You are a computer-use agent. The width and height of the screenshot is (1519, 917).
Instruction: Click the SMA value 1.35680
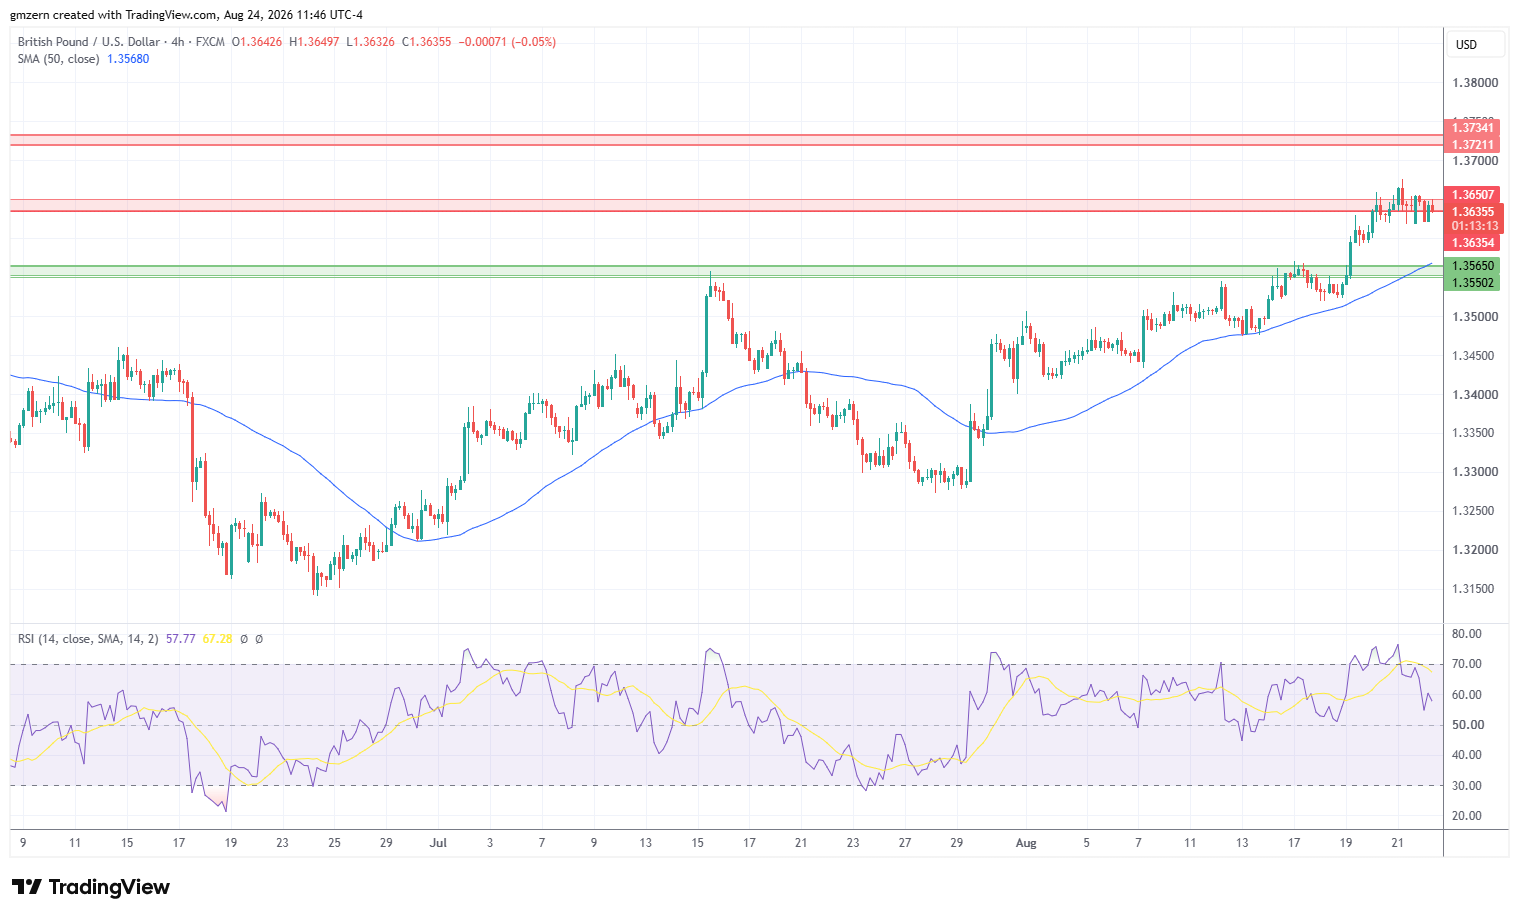coord(128,59)
